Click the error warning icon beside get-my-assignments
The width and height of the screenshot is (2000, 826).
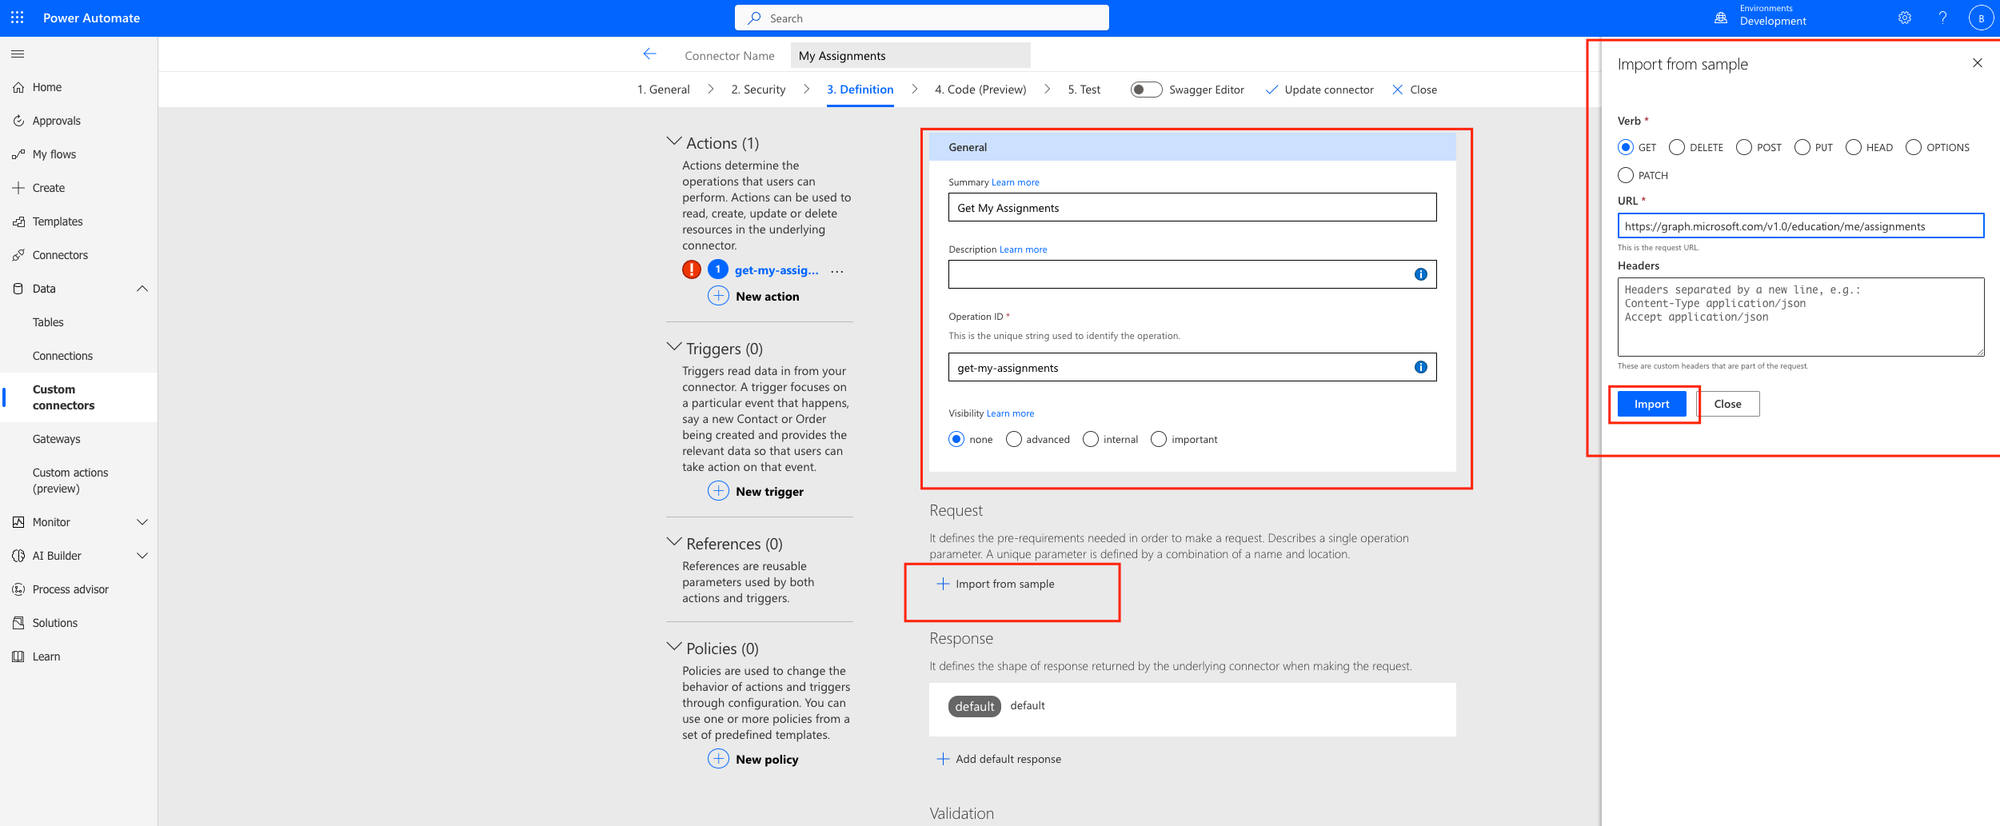(691, 269)
